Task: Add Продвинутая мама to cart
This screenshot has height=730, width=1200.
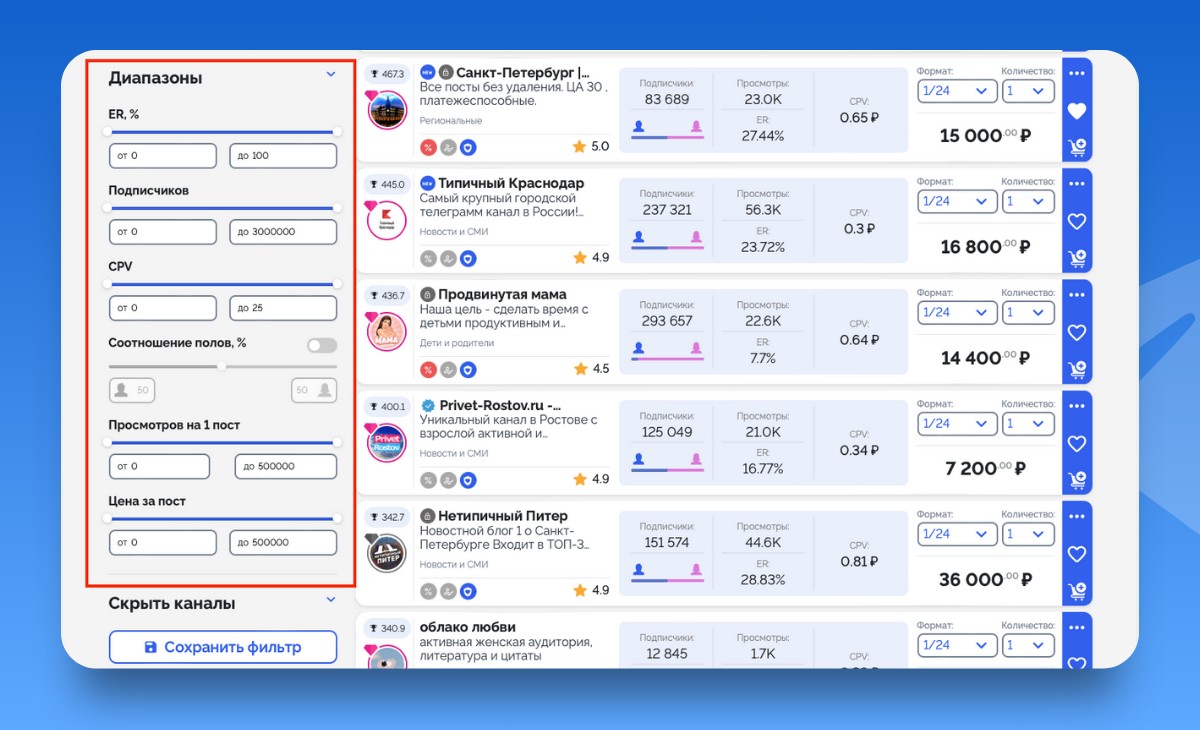Action: [1076, 370]
